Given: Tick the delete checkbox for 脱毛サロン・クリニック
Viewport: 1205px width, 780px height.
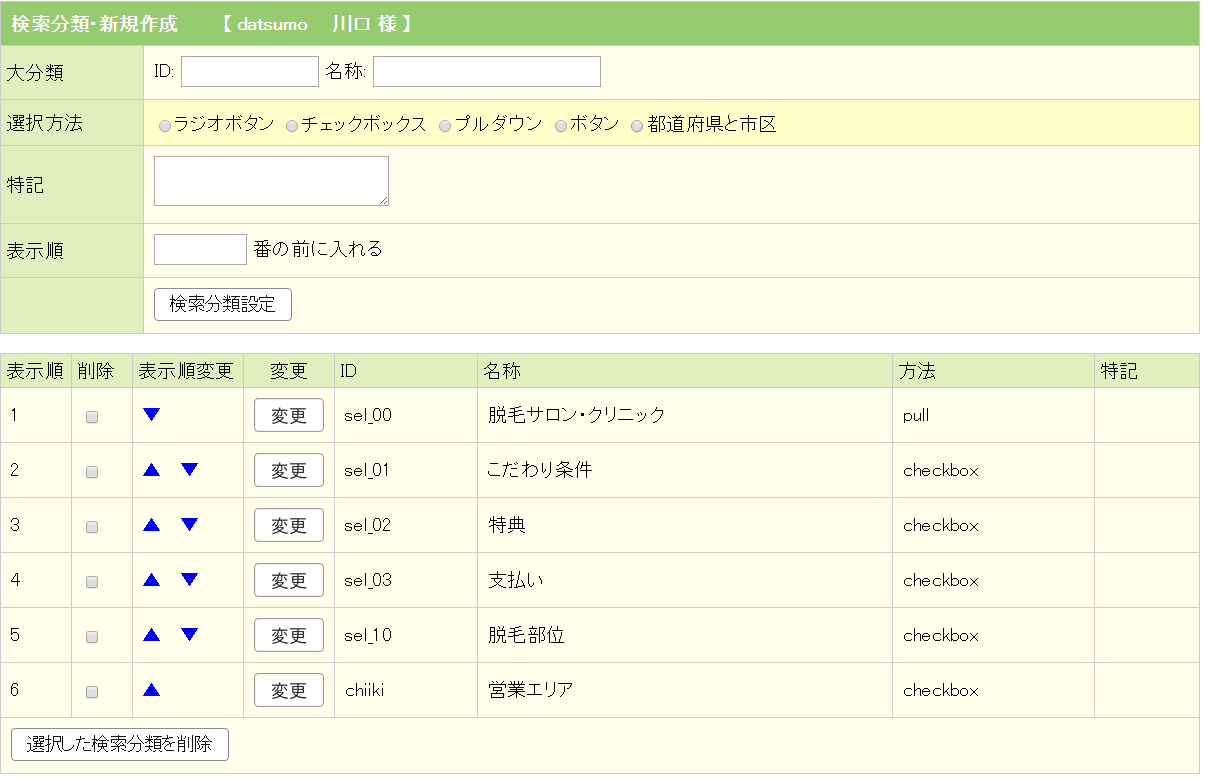Looking at the screenshot, I should click(92, 417).
